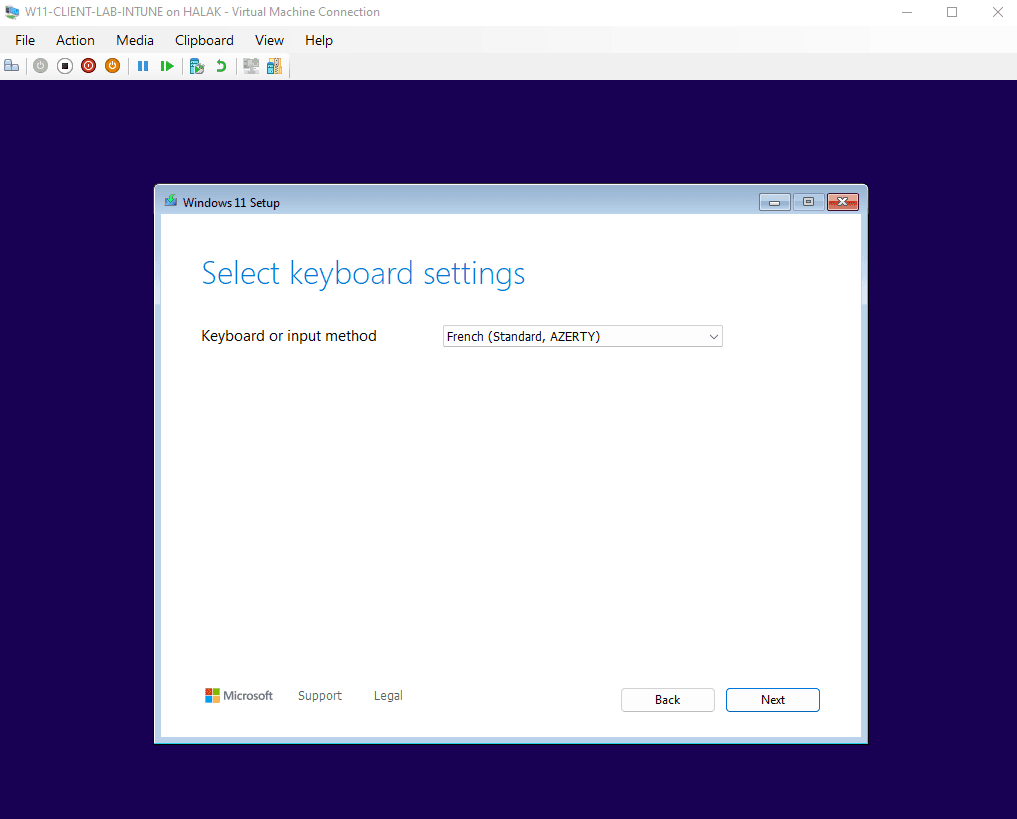Image resolution: width=1017 pixels, height=819 pixels.
Task: Revert the VM to previous checkpoint
Action: point(221,65)
